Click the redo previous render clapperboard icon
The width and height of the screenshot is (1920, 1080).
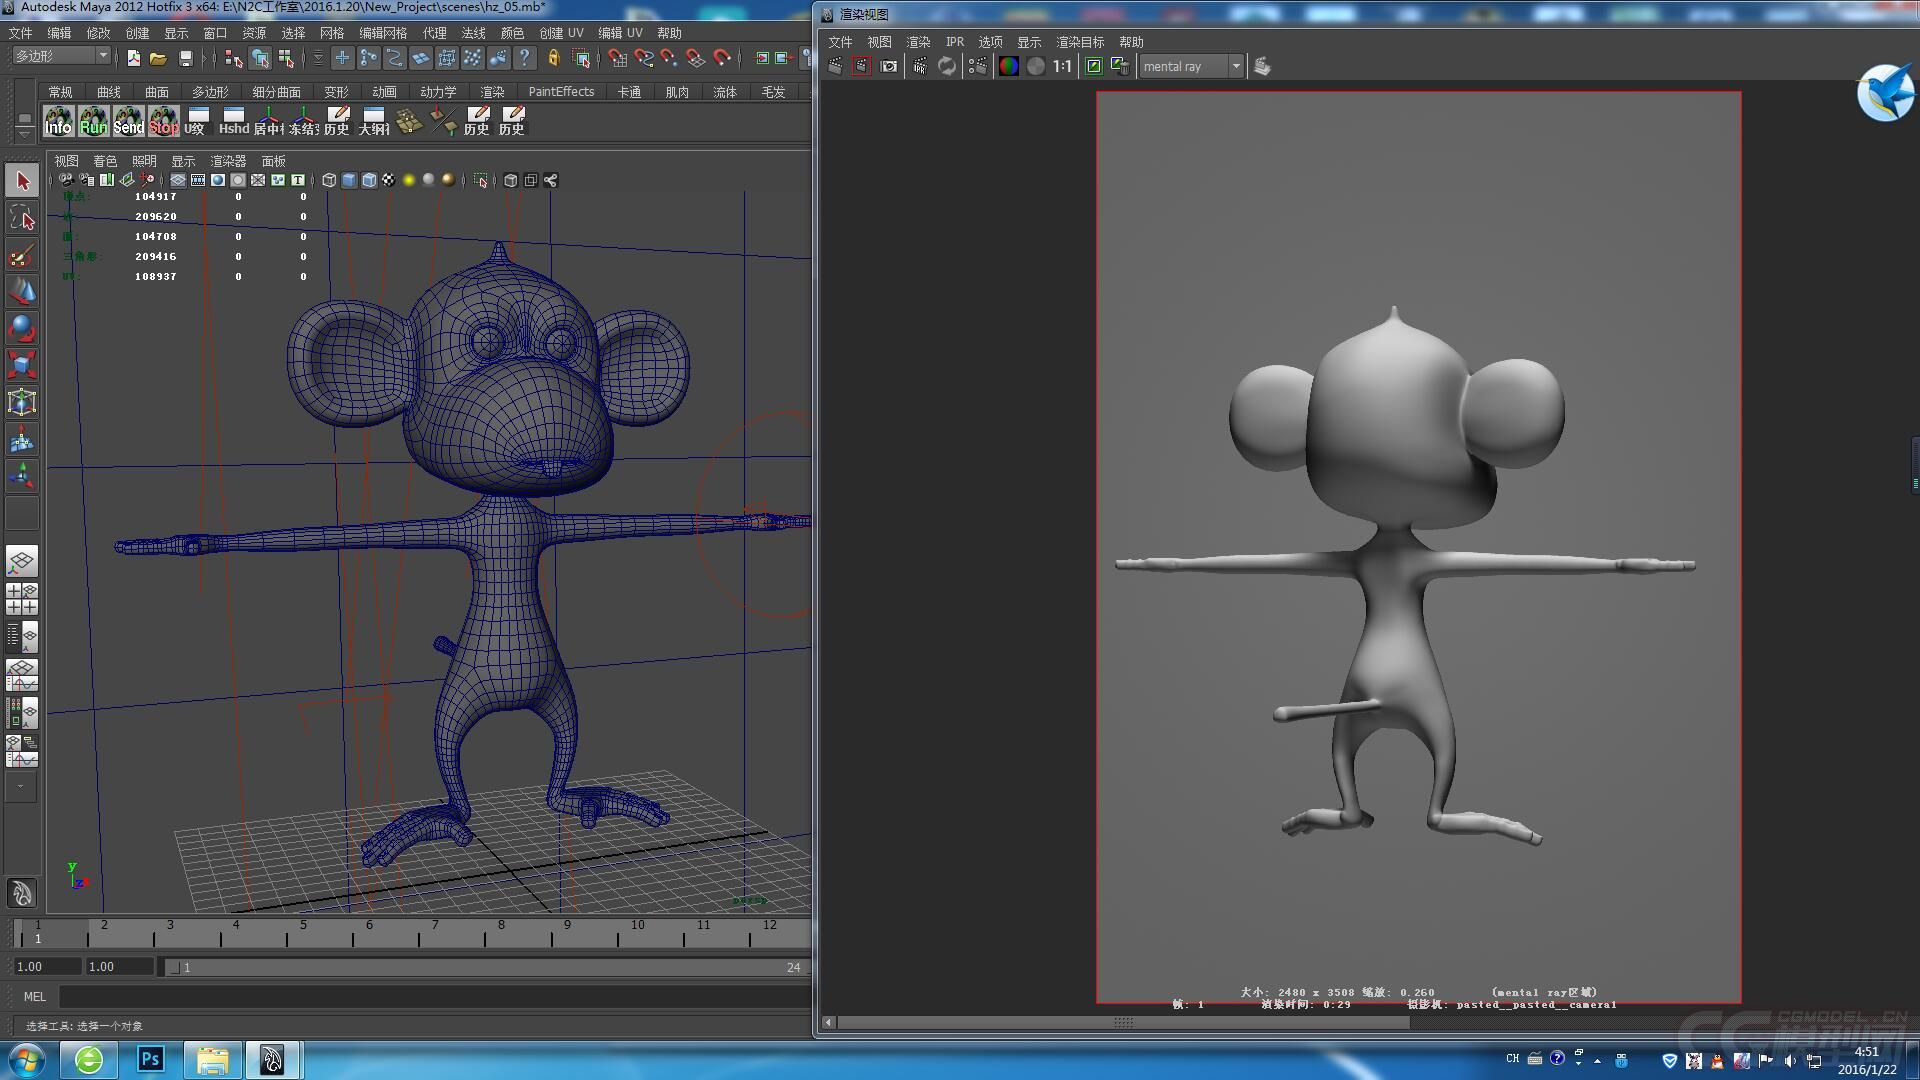tap(835, 66)
